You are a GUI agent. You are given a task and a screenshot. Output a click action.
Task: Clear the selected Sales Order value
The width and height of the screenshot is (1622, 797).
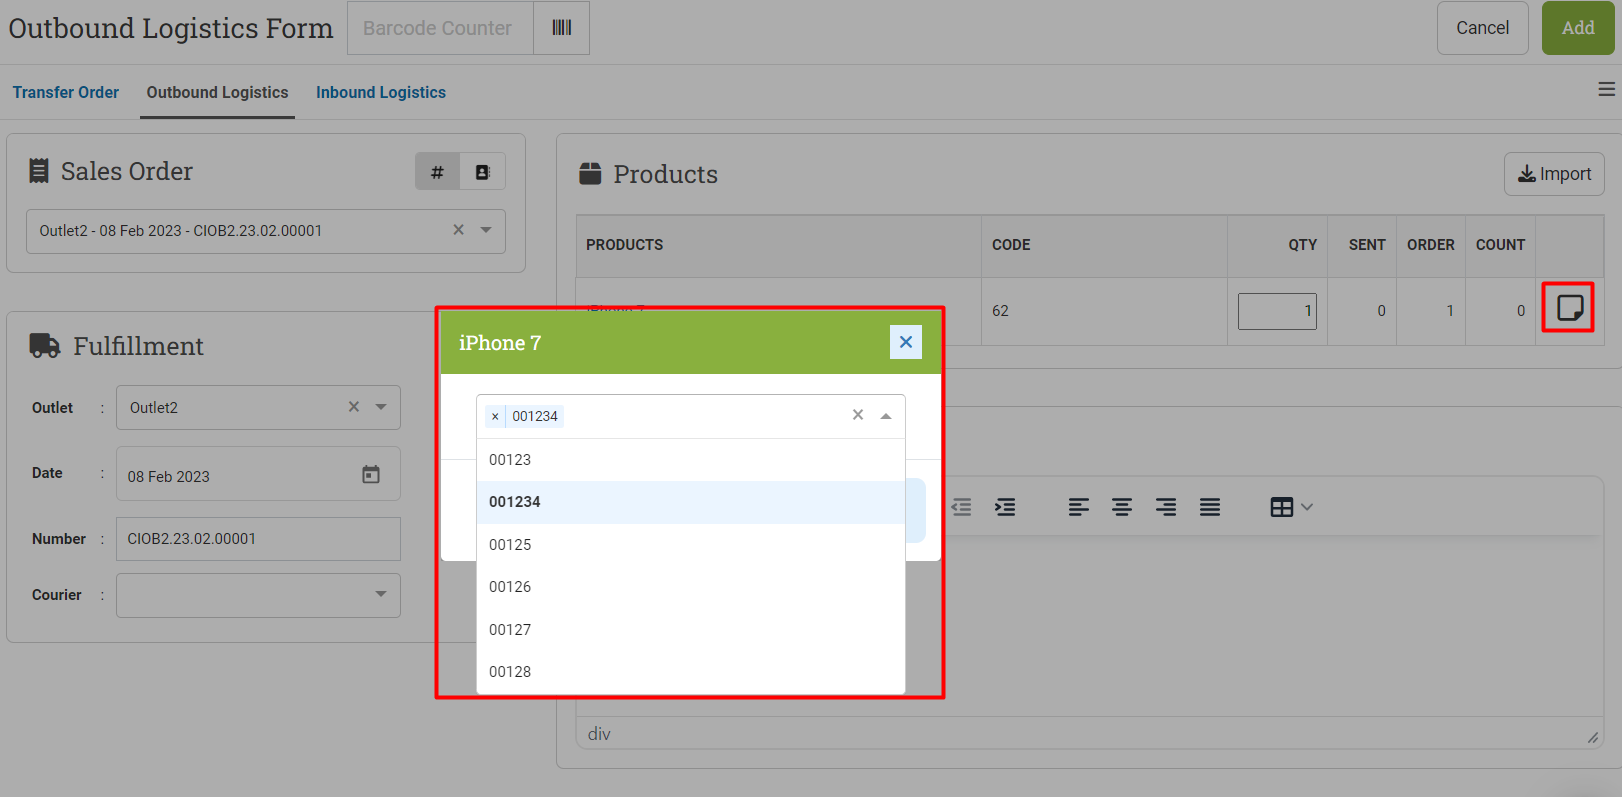458,230
